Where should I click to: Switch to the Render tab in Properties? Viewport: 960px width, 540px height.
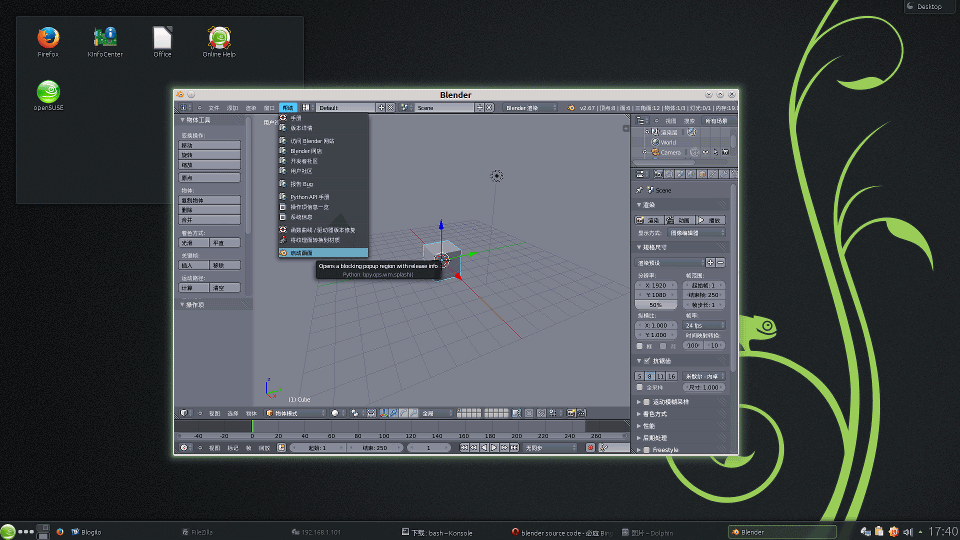[659, 174]
